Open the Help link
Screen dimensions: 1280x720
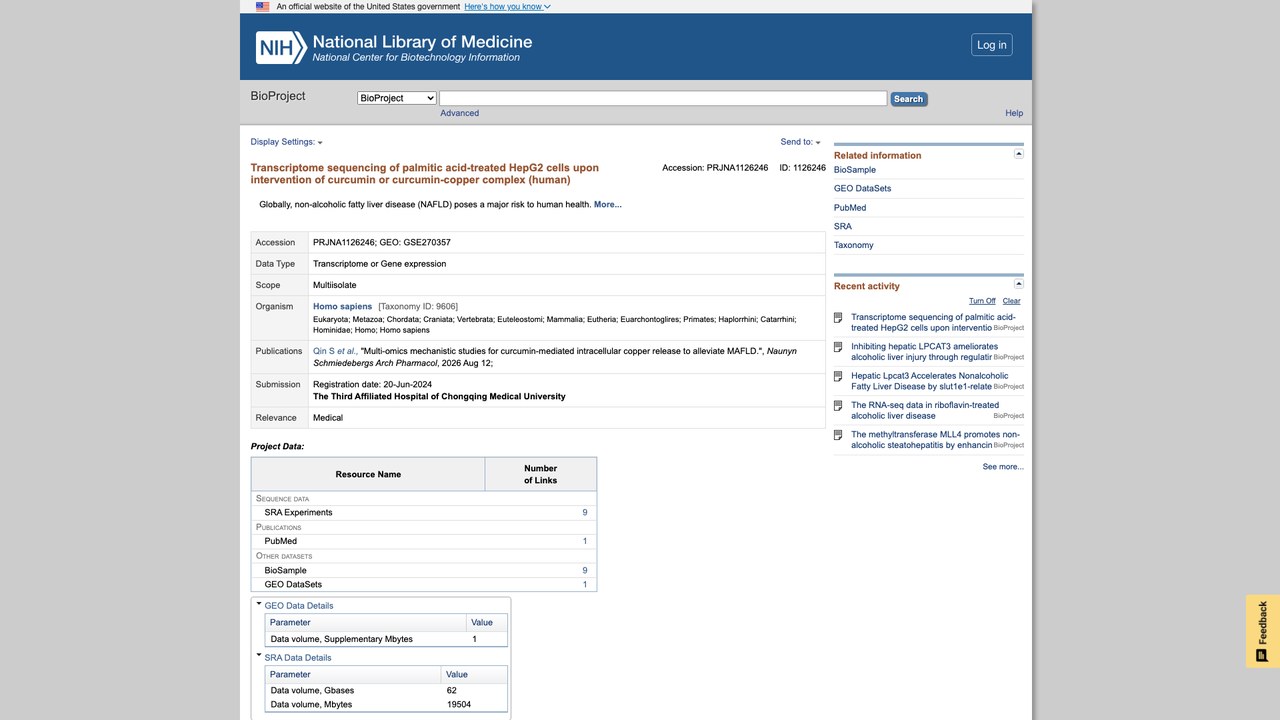tap(1014, 113)
